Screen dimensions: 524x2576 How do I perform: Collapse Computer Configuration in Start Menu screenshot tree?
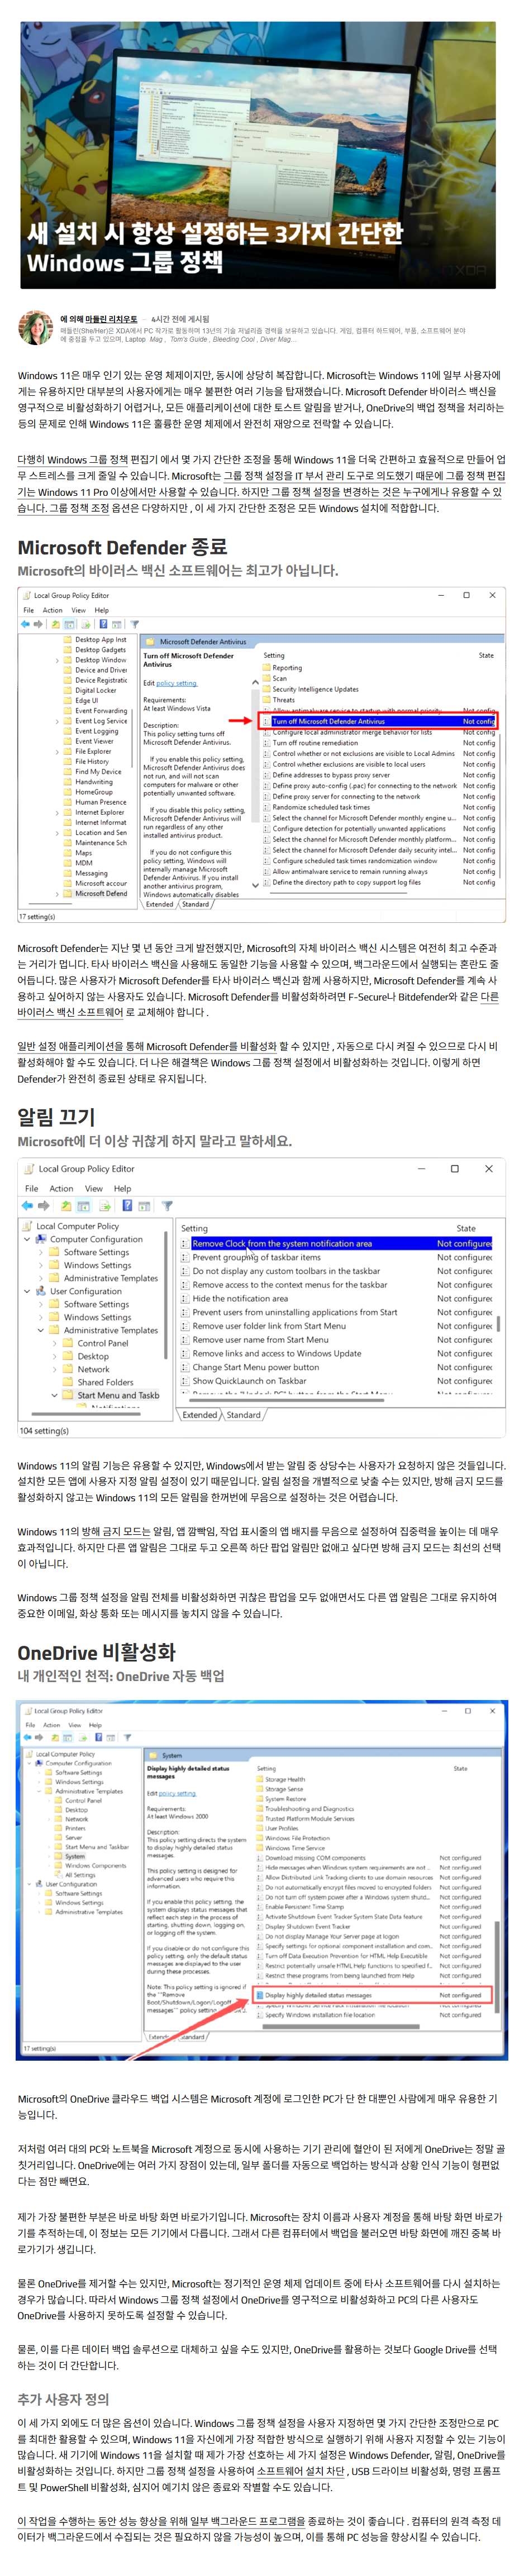pos(28,1239)
